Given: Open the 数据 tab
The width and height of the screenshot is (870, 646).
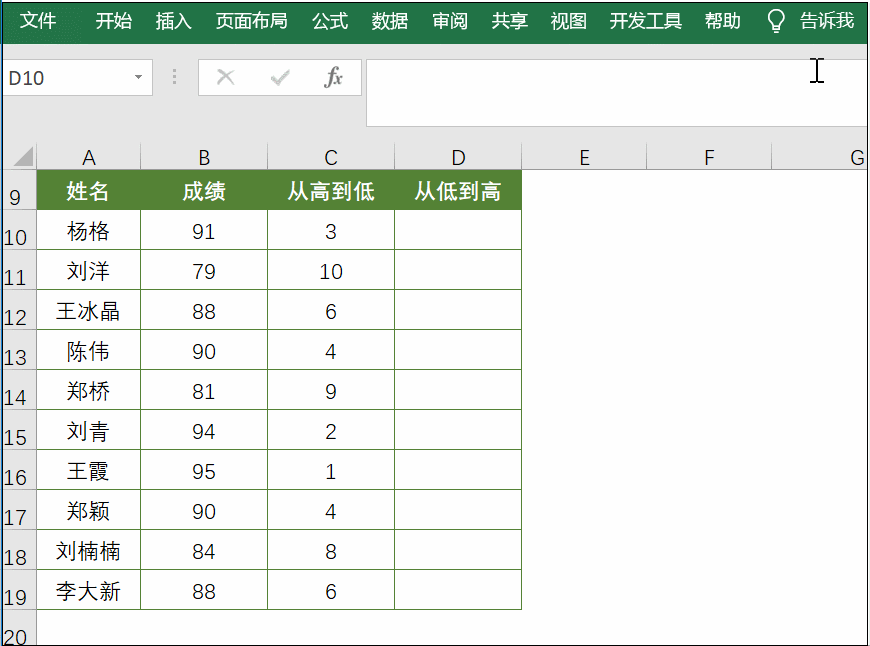Looking at the screenshot, I should click(390, 21).
